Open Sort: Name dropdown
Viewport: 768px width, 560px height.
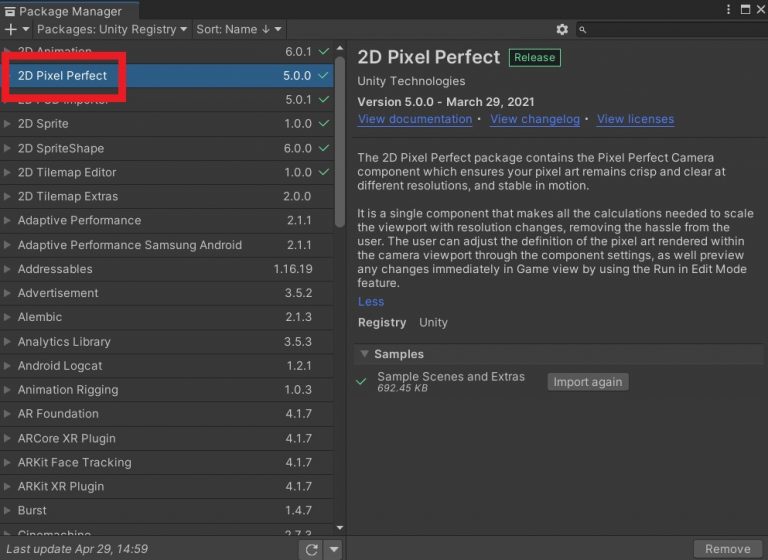(x=239, y=29)
